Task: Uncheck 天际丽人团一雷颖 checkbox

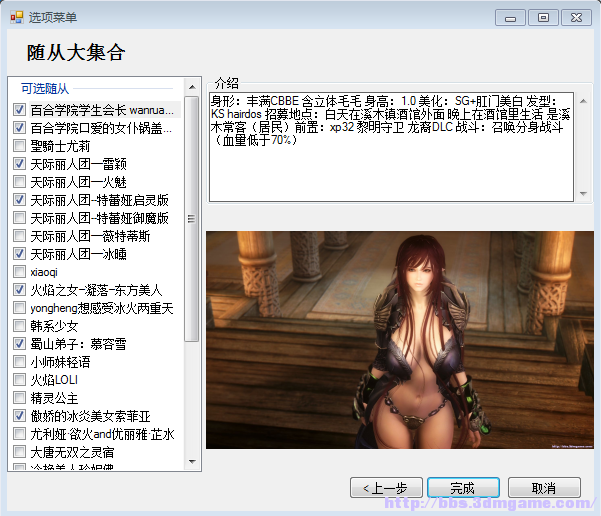Action: 19,164
